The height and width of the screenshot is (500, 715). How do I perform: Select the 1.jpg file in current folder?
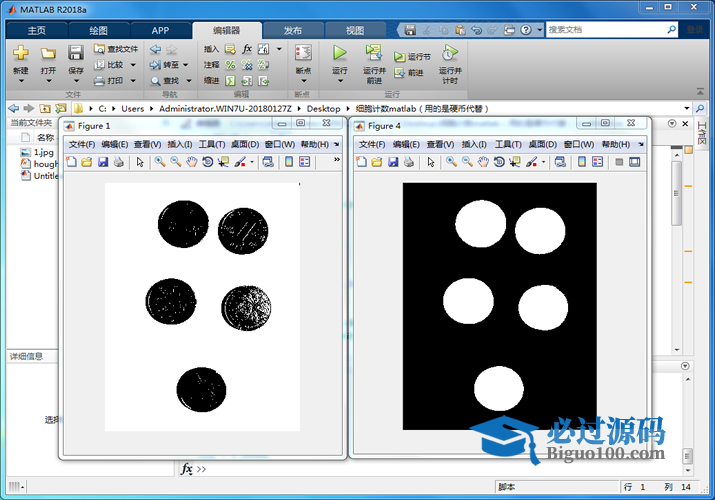43,152
